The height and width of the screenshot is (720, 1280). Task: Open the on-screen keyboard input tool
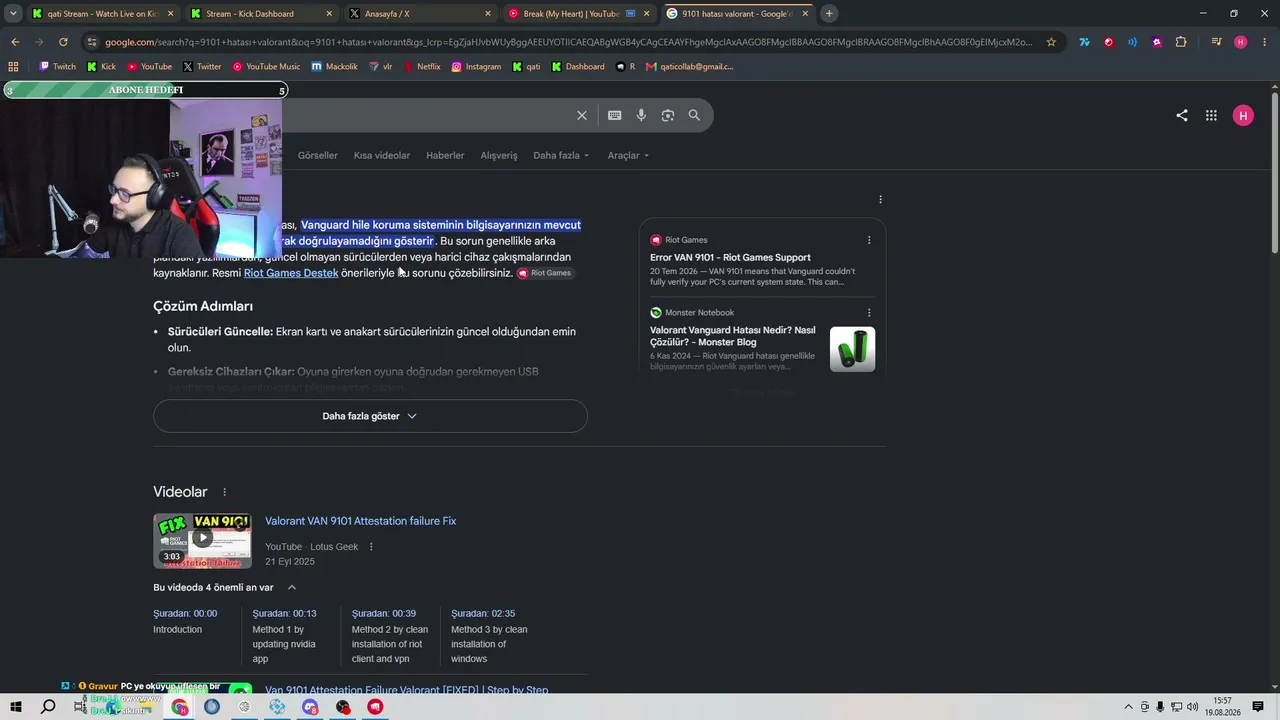(x=615, y=115)
